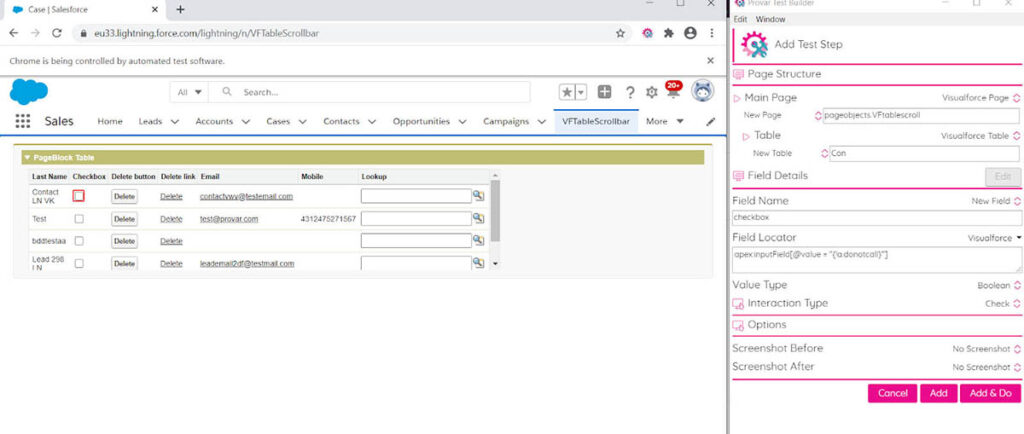Screen dimensions: 1024x434
Task: Open lookup icon for Lead 298 LN row
Action: point(479,262)
